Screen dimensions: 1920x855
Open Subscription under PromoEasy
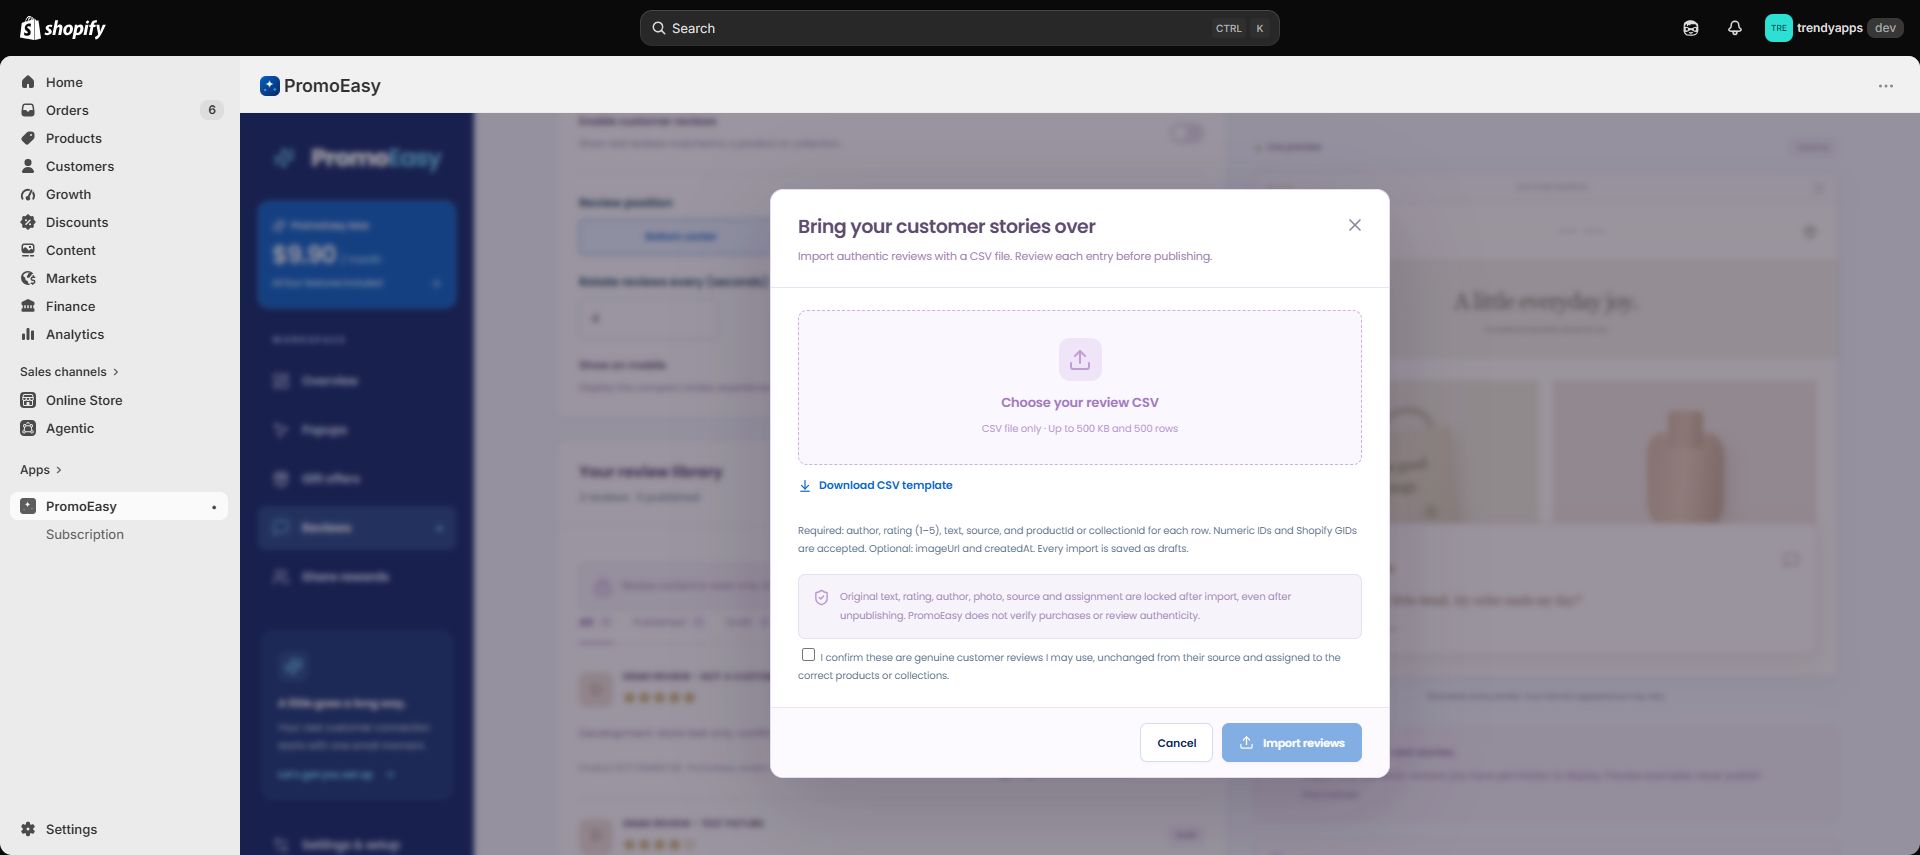(x=85, y=534)
